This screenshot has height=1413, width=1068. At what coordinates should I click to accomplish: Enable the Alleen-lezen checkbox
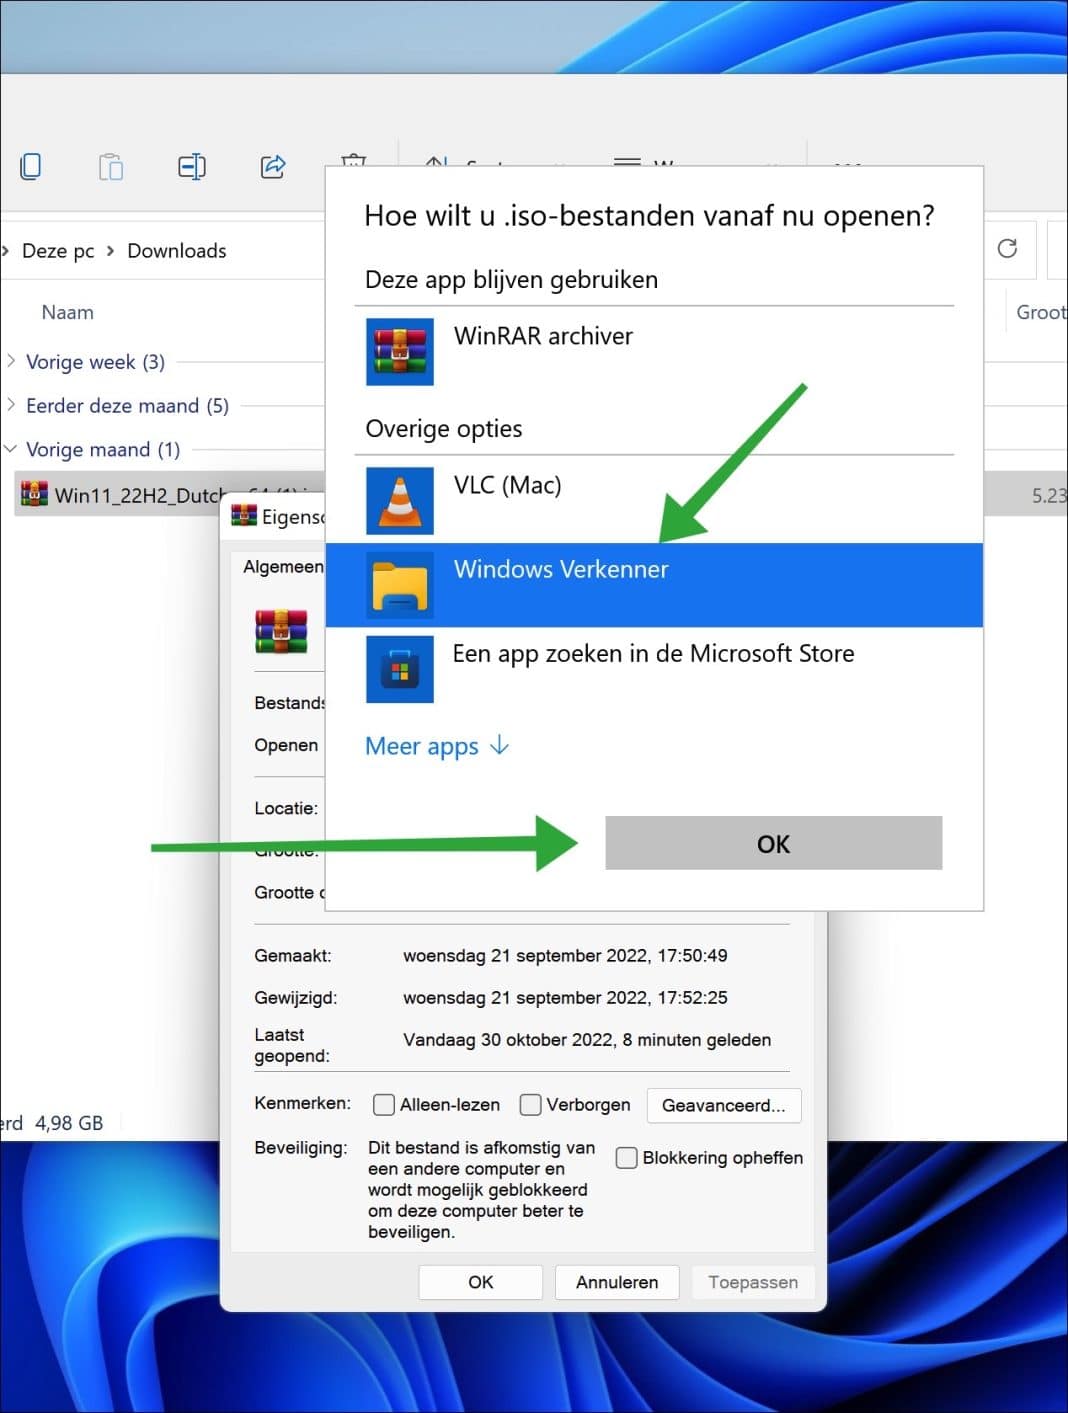pyautogui.click(x=384, y=1104)
